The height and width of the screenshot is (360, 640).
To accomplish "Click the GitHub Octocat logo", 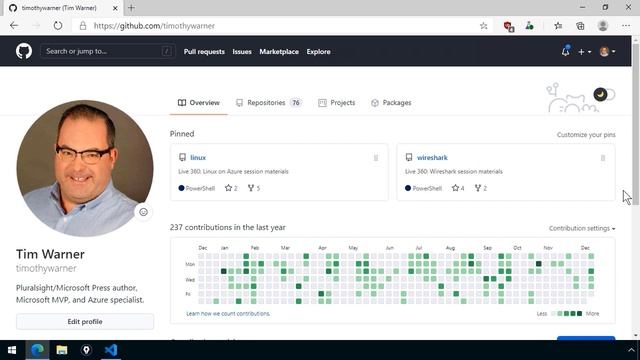I will (x=24, y=51).
